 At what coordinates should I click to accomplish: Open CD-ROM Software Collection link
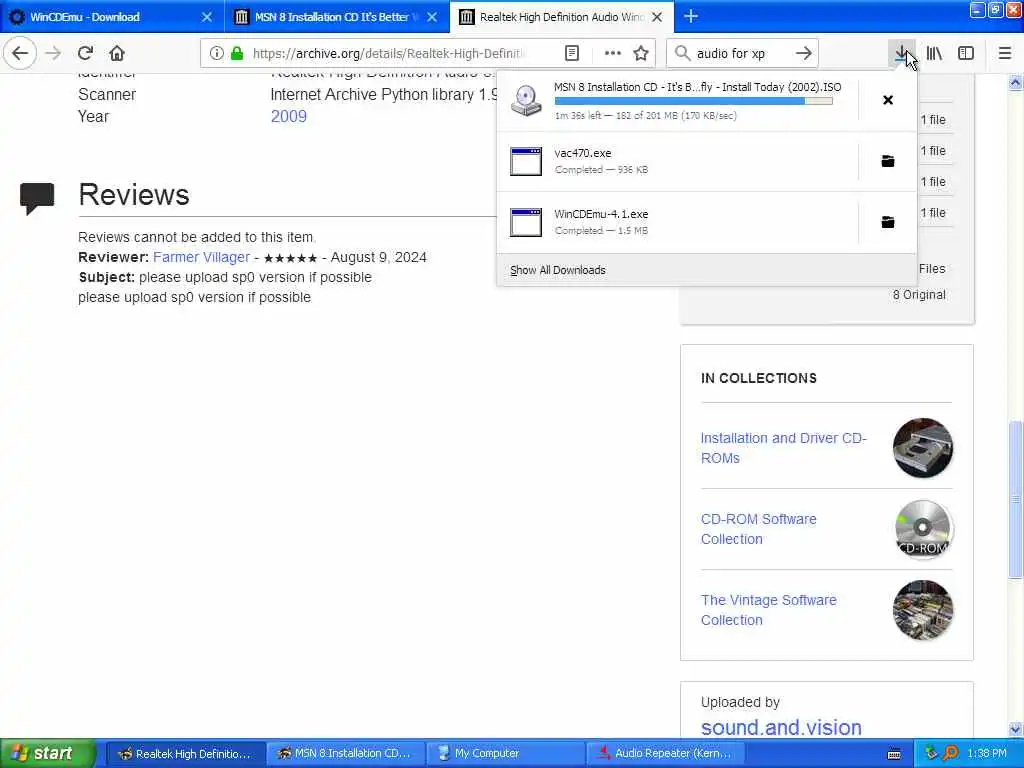pos(758,529)
